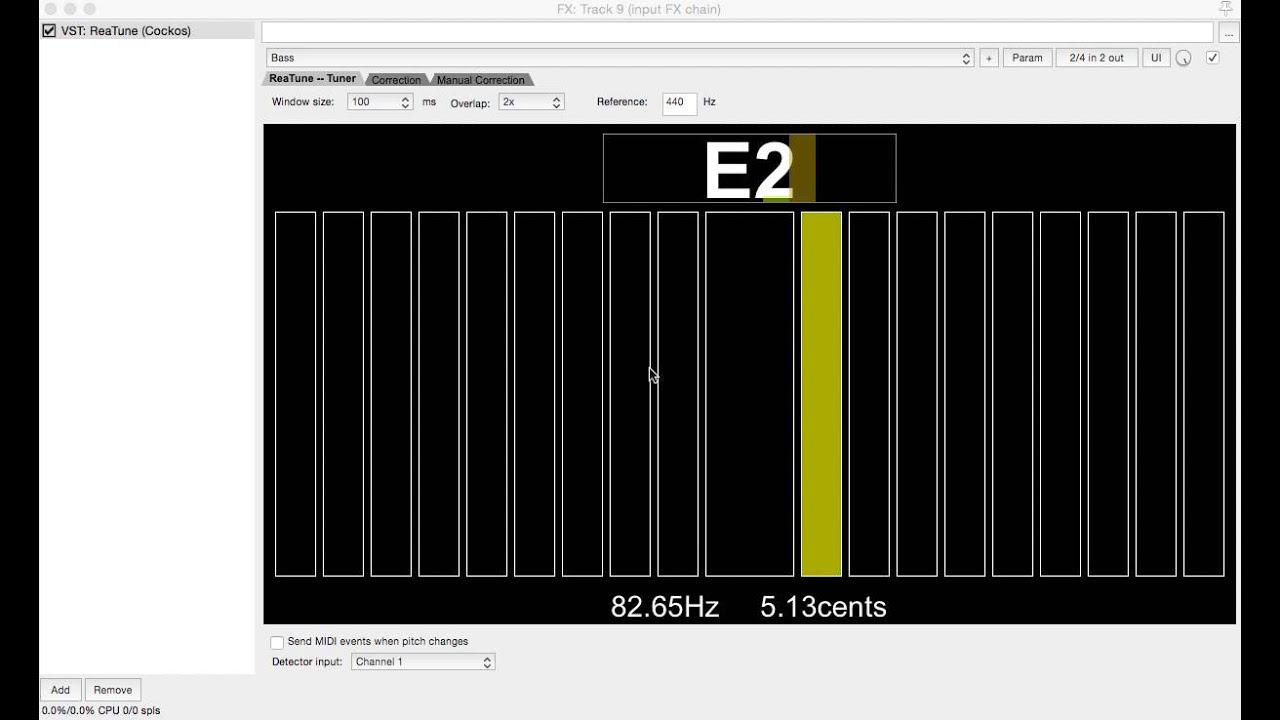This screenshot has height=720, width=1280.
Task: Open the Bass preset dropdown
Action: point(620,58)
